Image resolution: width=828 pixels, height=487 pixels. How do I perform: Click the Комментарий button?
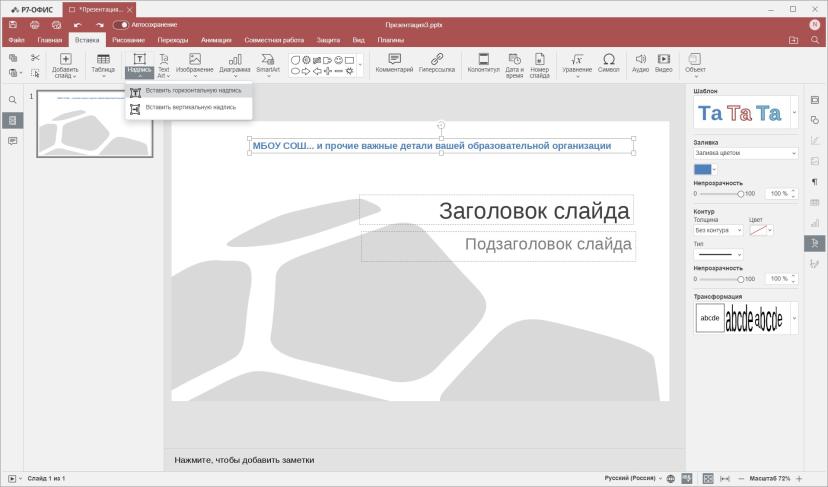click(x=394, y=63)
